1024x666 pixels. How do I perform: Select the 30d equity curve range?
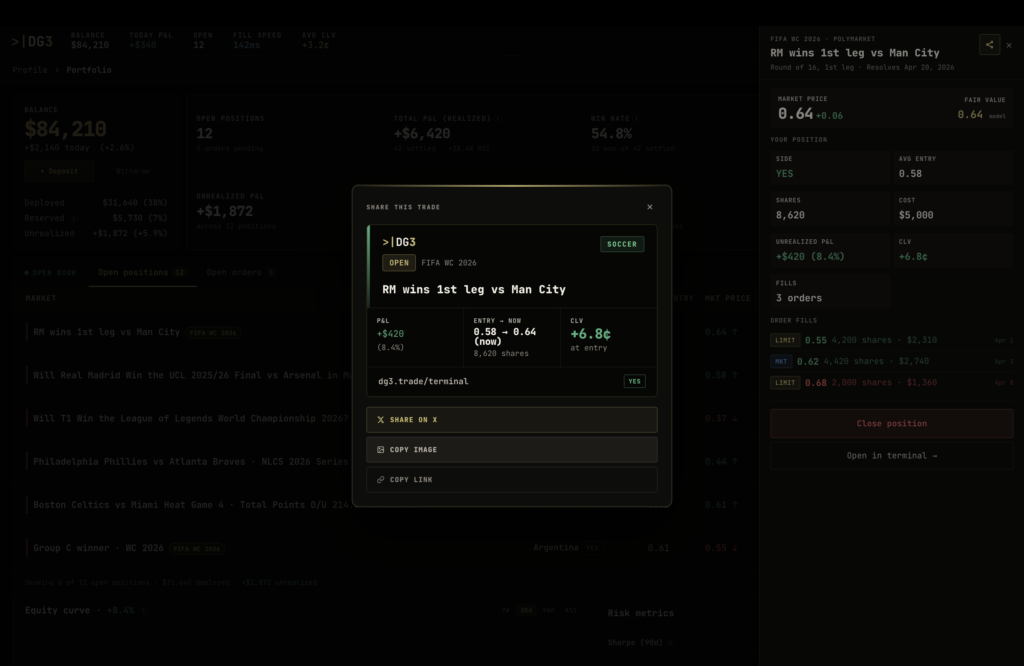(x=526, y=610)
